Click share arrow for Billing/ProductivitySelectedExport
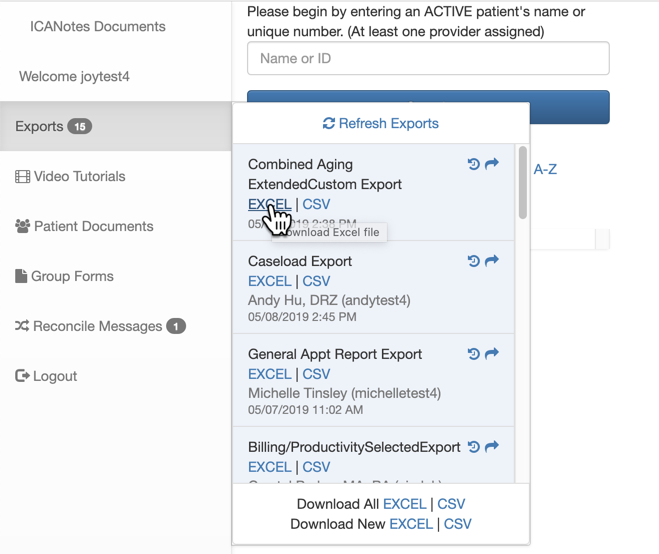This screenshot has height=554, width=659. click(x=492, y=447)
